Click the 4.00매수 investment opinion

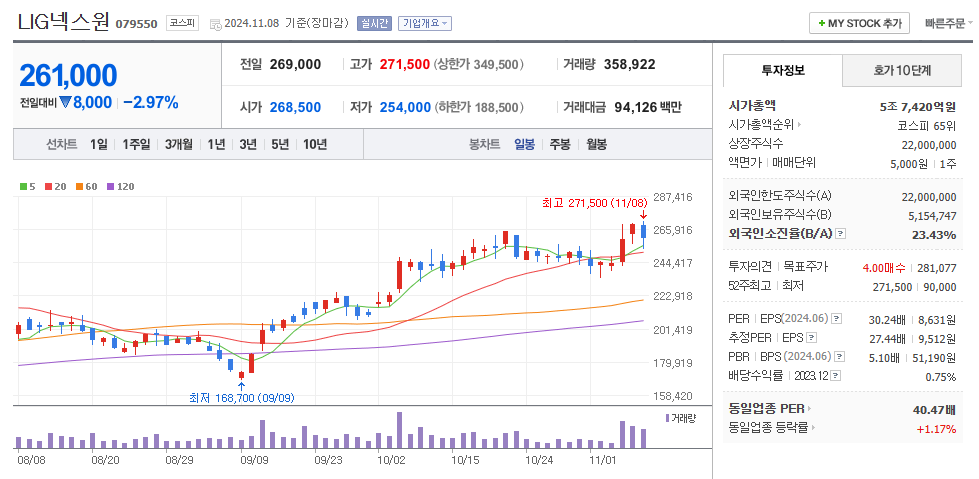pyautogui.click(x=883, y=267)
